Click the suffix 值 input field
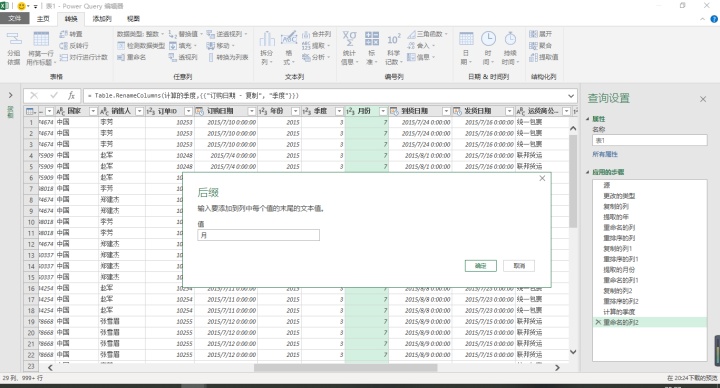 coord(259,235)
